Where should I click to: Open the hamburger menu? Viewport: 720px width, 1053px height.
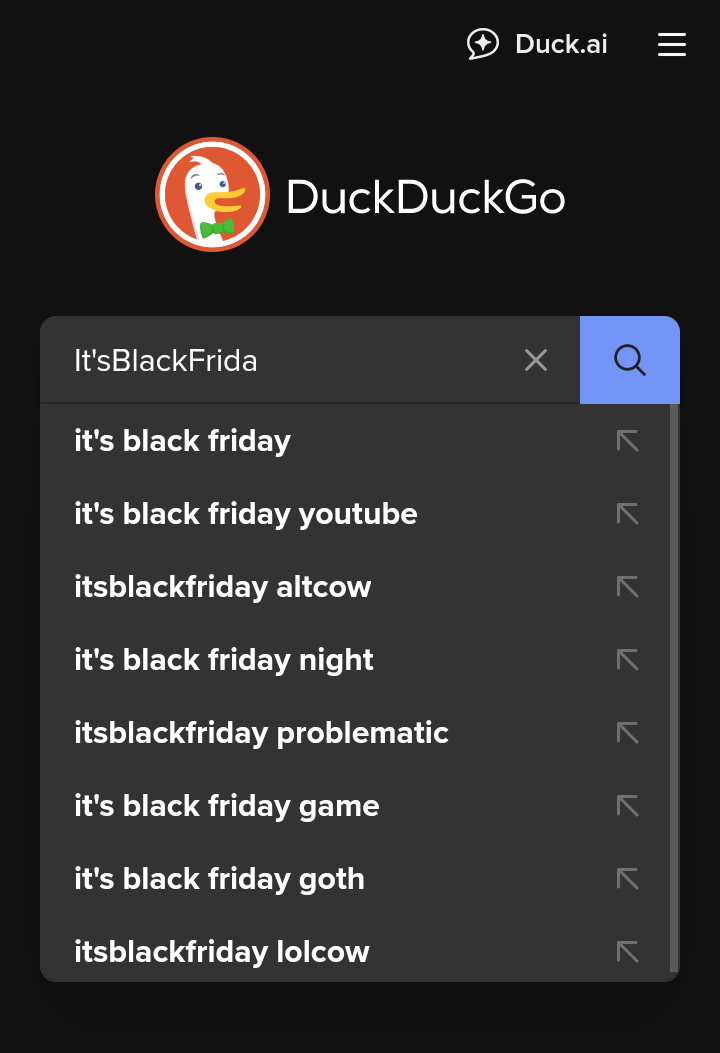tap(672, 45)
